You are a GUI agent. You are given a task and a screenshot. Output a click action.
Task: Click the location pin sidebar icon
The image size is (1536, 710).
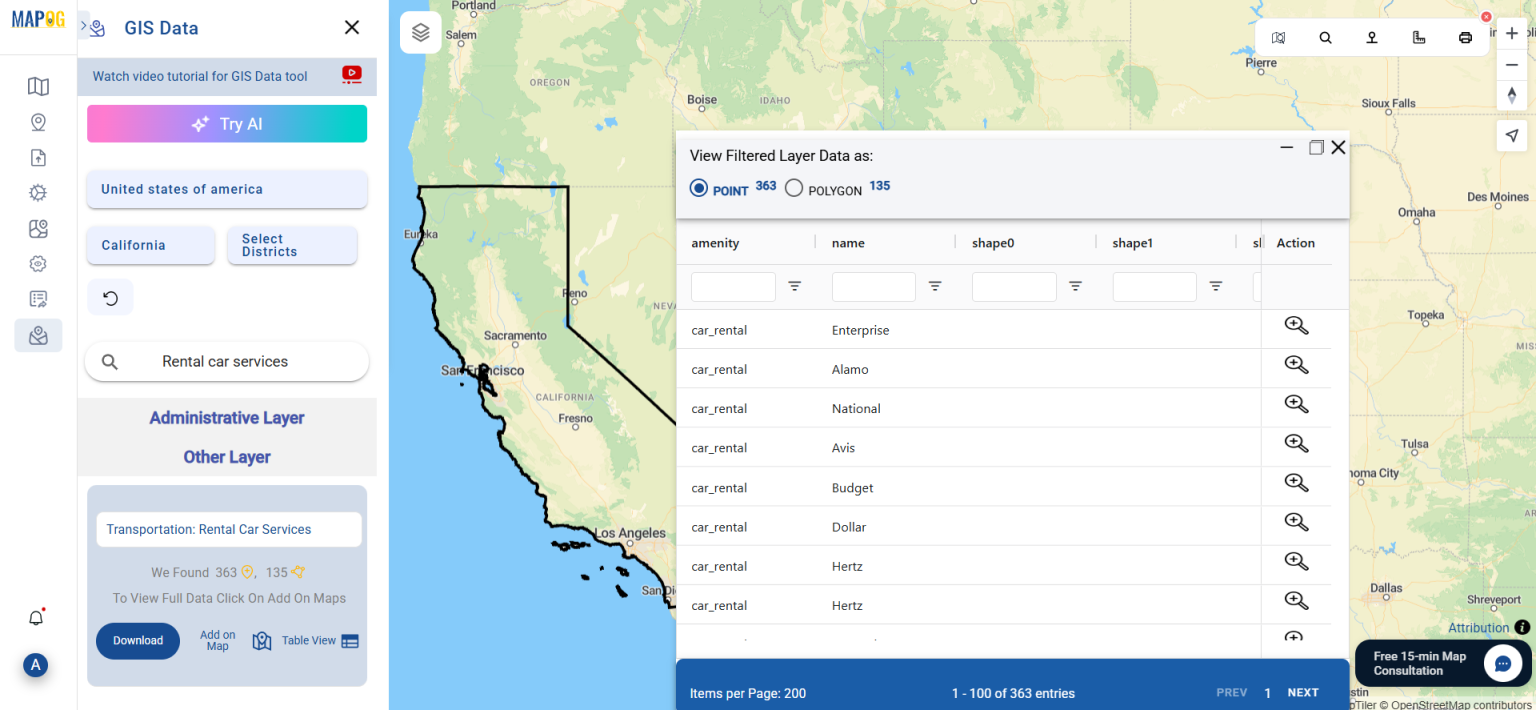pyautogui.click(x=38, y=121)
